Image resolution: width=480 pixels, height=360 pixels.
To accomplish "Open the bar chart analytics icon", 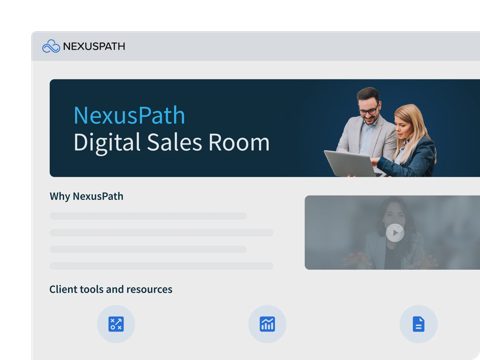I will coord(267,324).
